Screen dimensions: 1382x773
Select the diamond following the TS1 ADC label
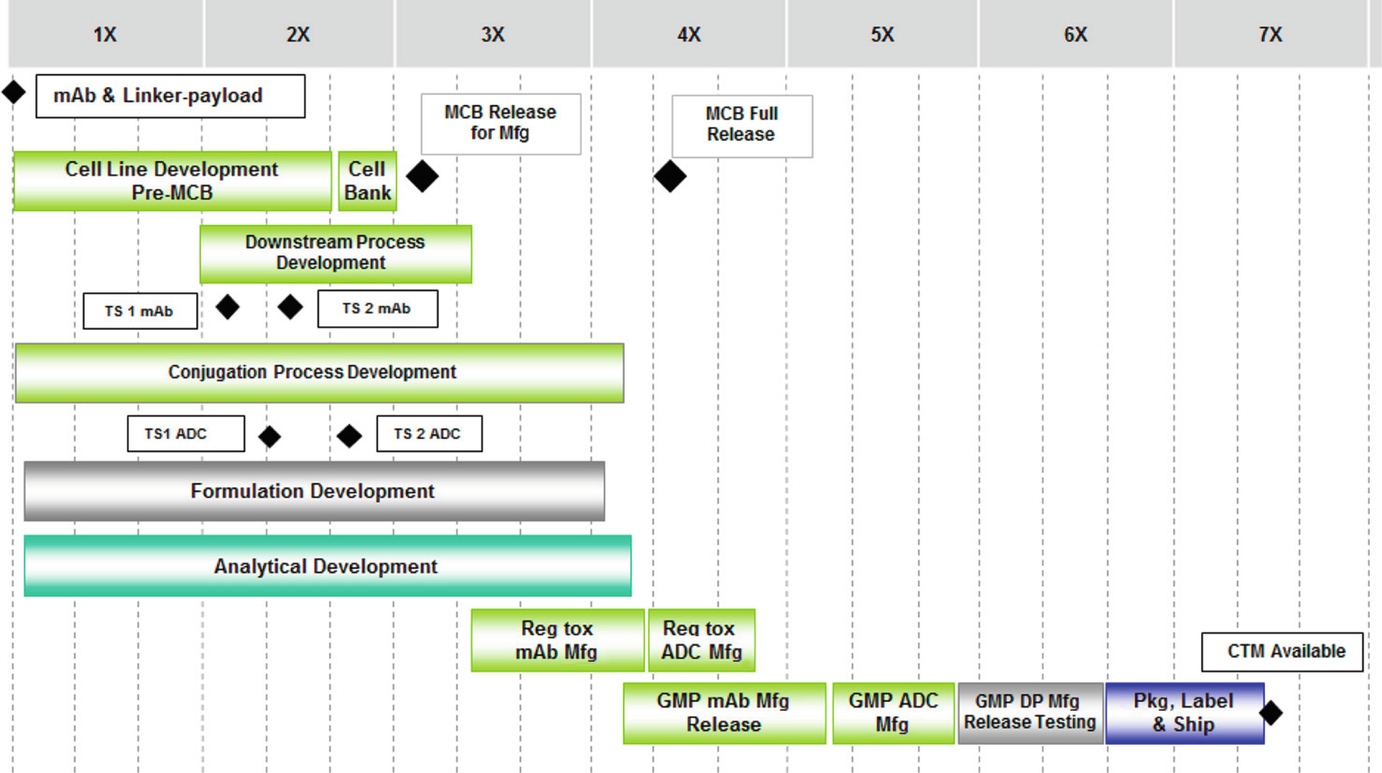269,435
